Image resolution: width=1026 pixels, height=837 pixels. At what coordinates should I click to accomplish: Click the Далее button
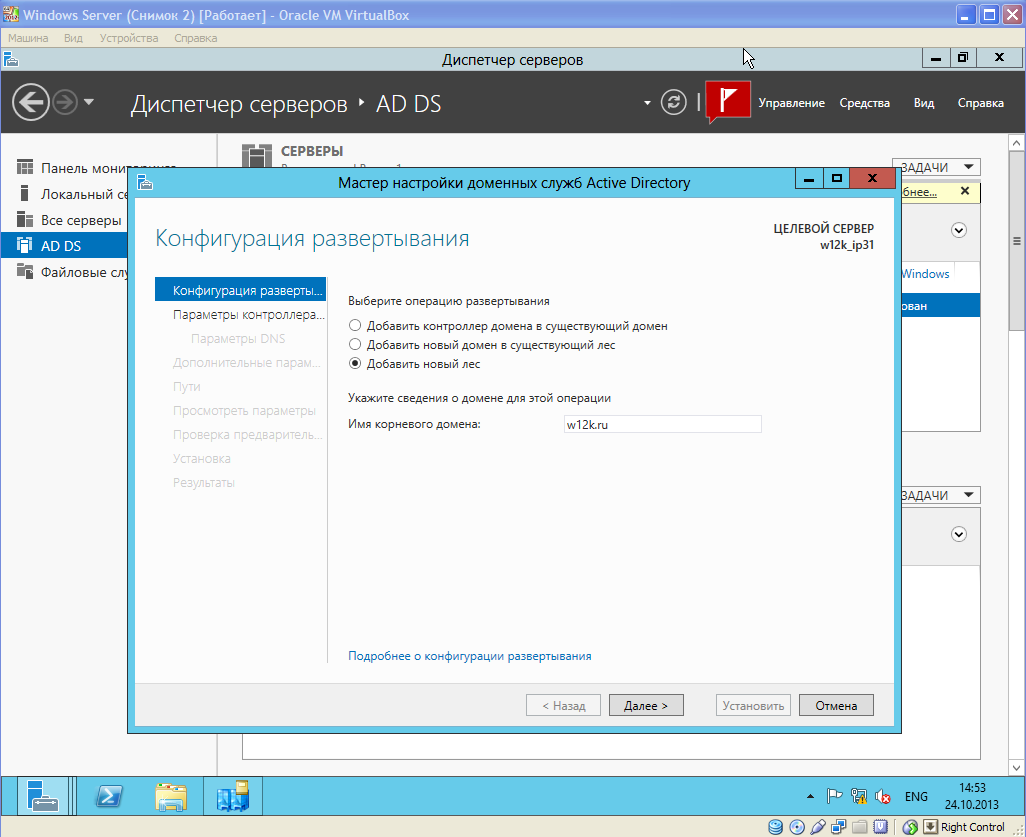click(x=646, y=705)
